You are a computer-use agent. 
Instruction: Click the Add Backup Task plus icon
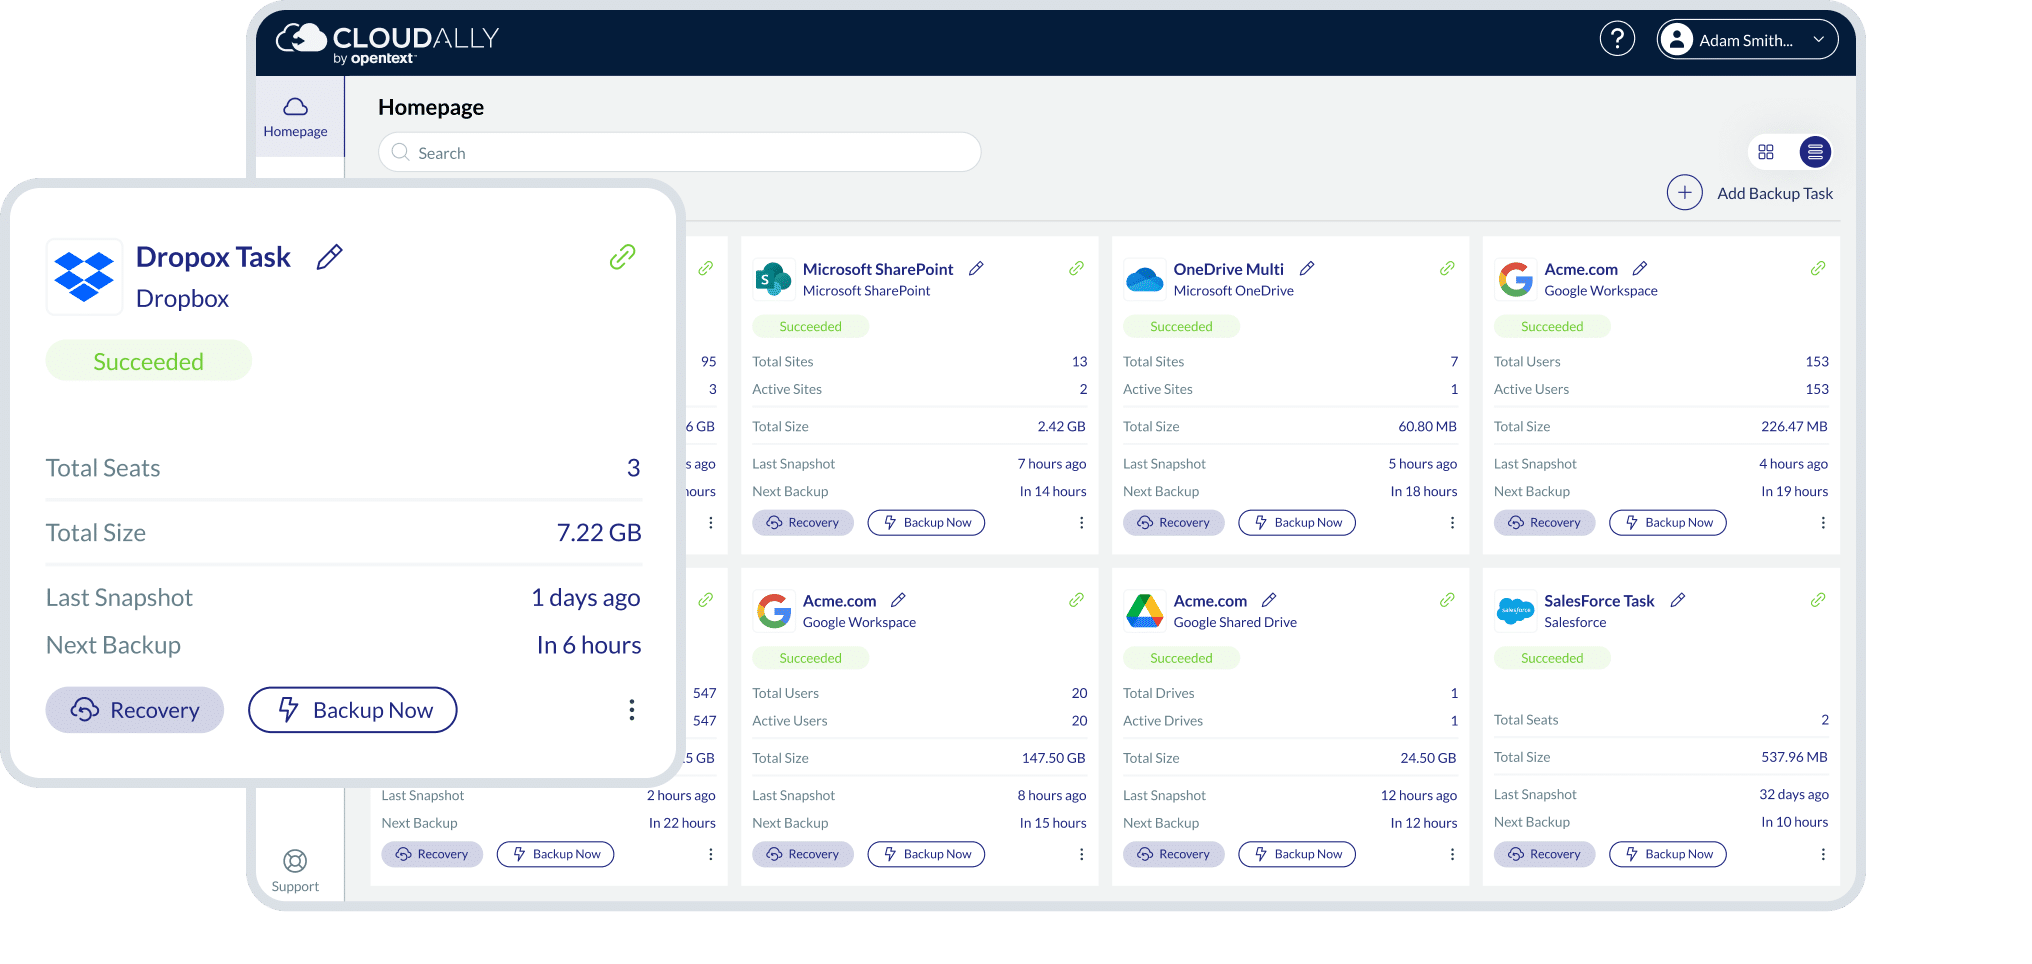1684,193
